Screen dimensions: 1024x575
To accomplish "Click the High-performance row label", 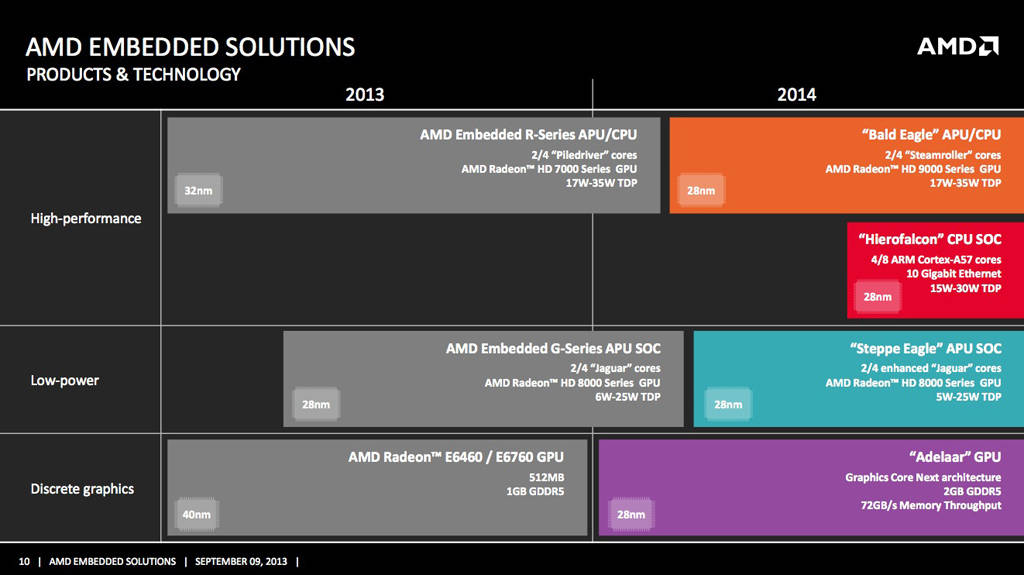I will 86,218.
